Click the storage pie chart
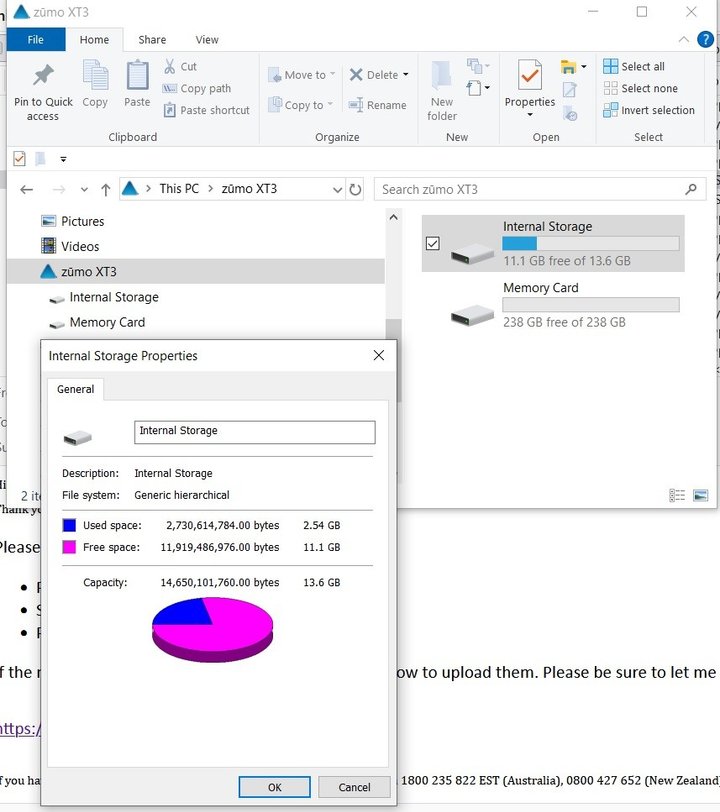 212,630
